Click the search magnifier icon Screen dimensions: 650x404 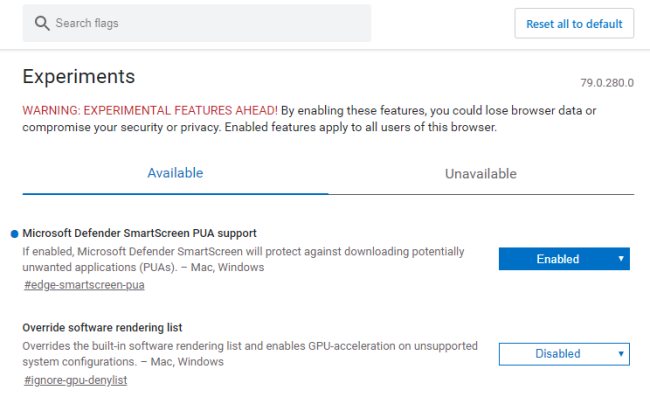[42, 23]
